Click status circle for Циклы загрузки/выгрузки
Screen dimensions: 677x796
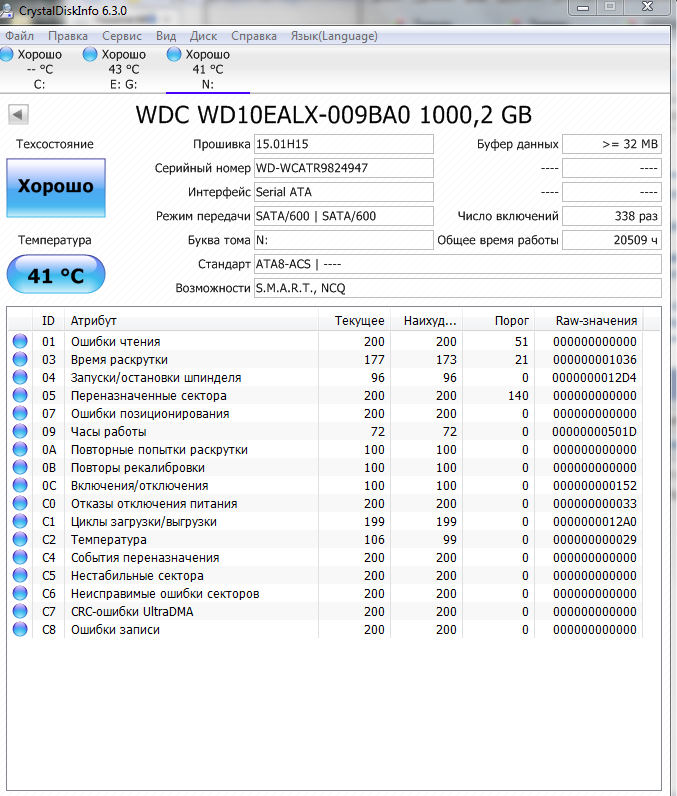click(20, 521)
